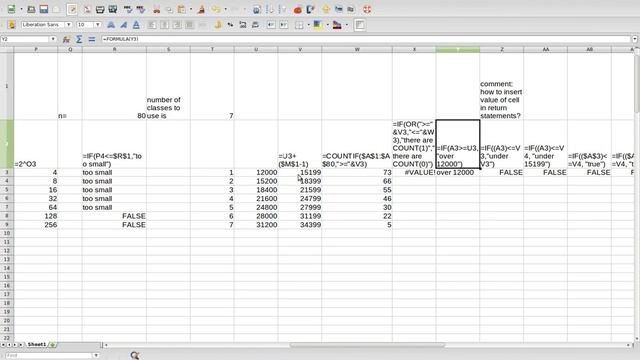Viewport: 640px width, 360px height.
Task: Expand the Name Box dropdown
Action: (x=53, y=39)
